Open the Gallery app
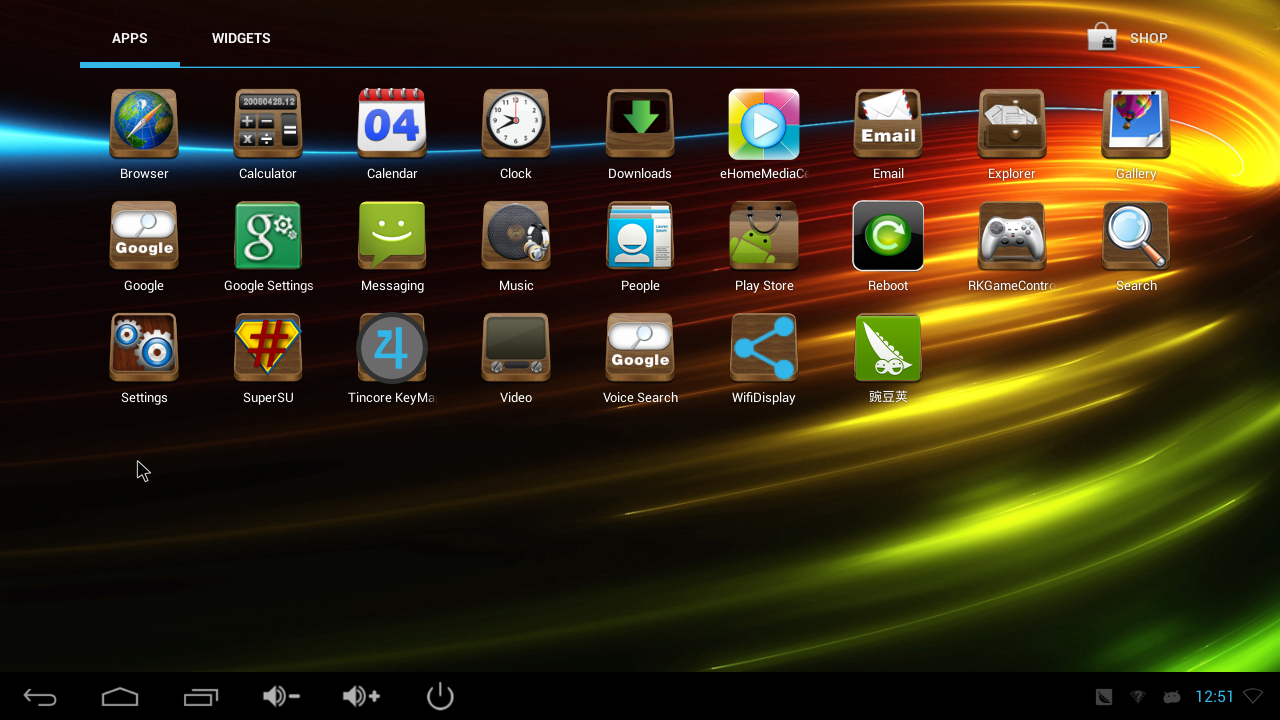Screen dimensions: 1280x720 coord(1136,124)
